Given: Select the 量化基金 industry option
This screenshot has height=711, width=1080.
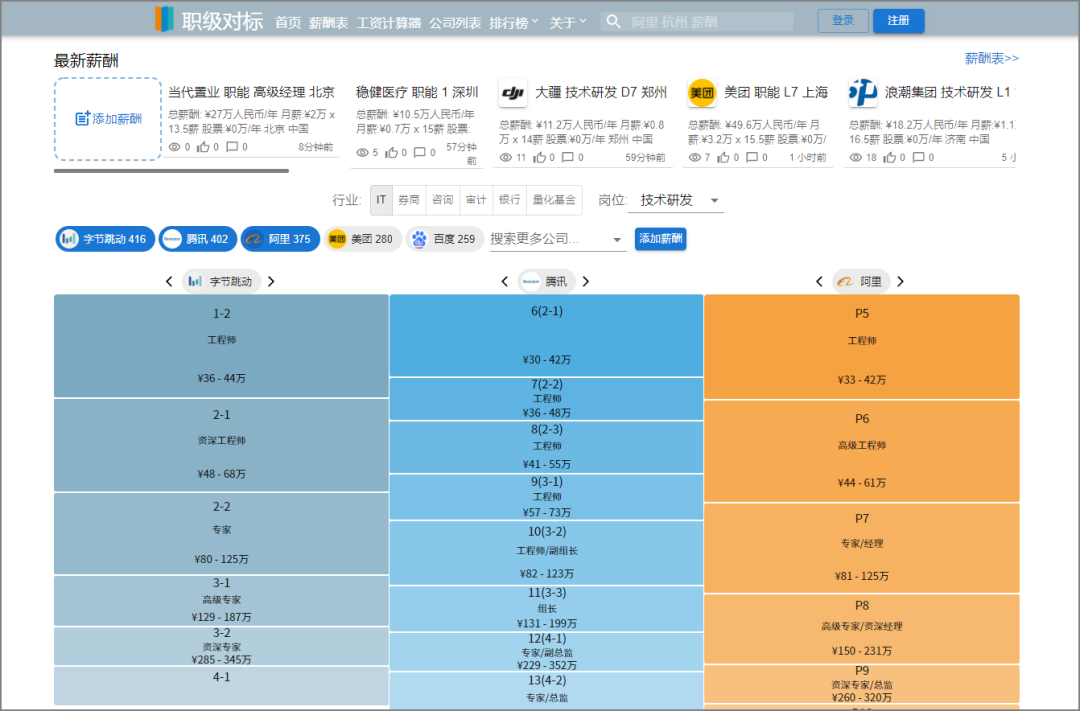Looking at the screenshot, I should (x=554, y=200).
